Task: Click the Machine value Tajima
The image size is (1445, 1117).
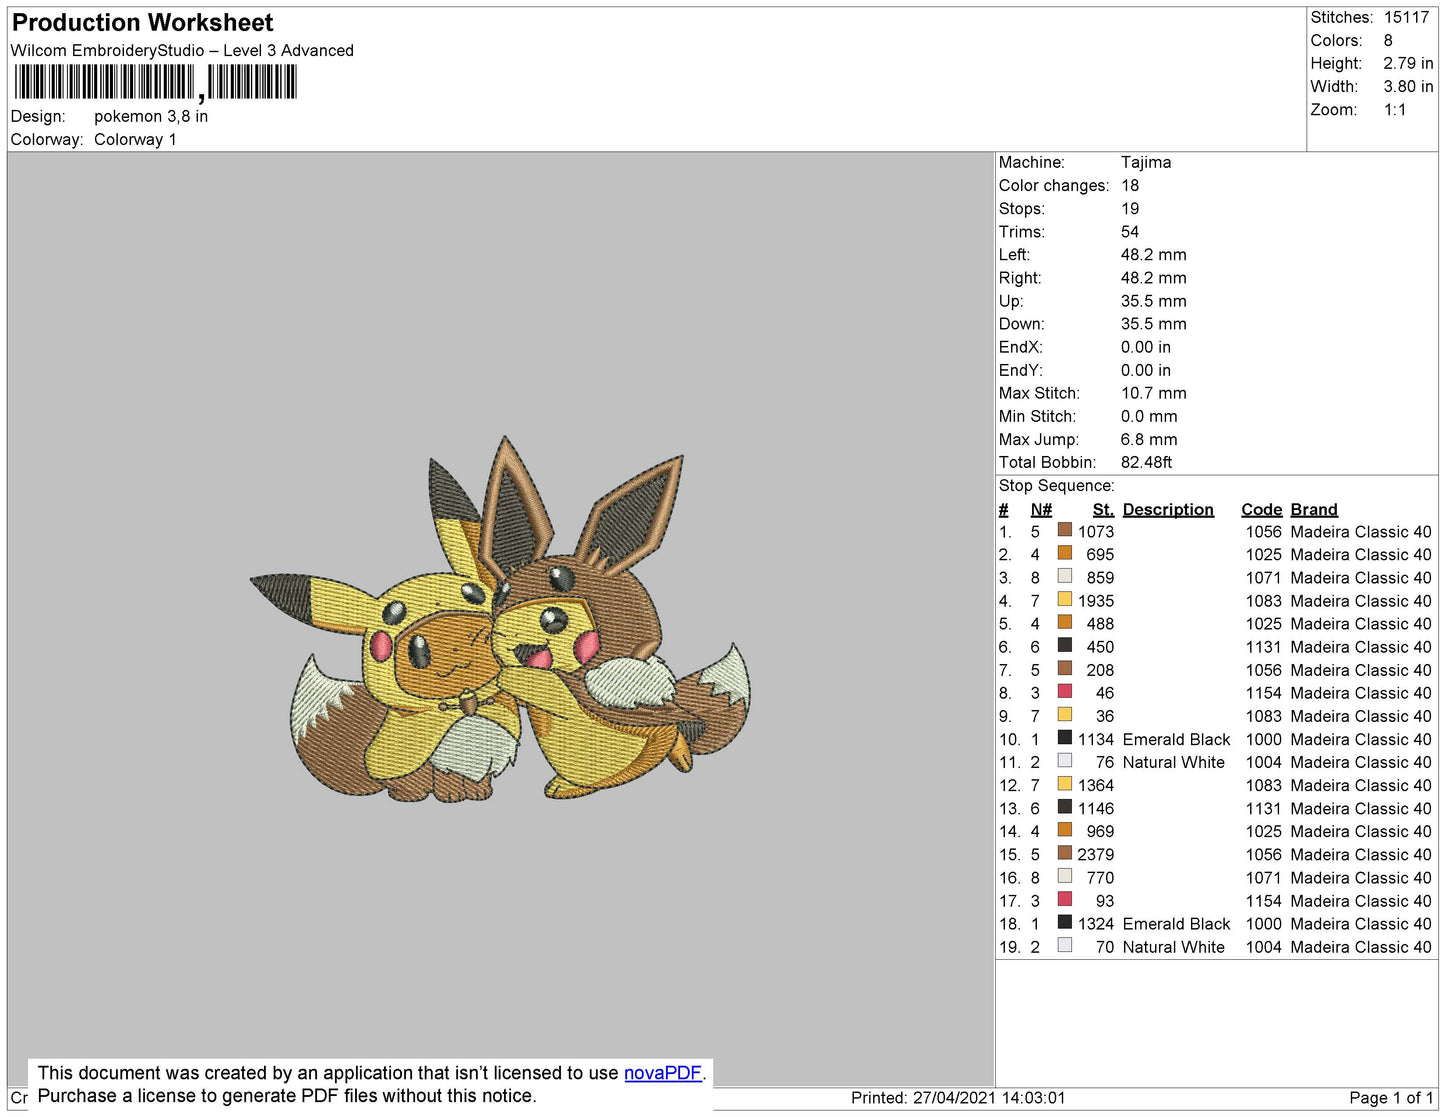Action: (x=1146, y=162)
